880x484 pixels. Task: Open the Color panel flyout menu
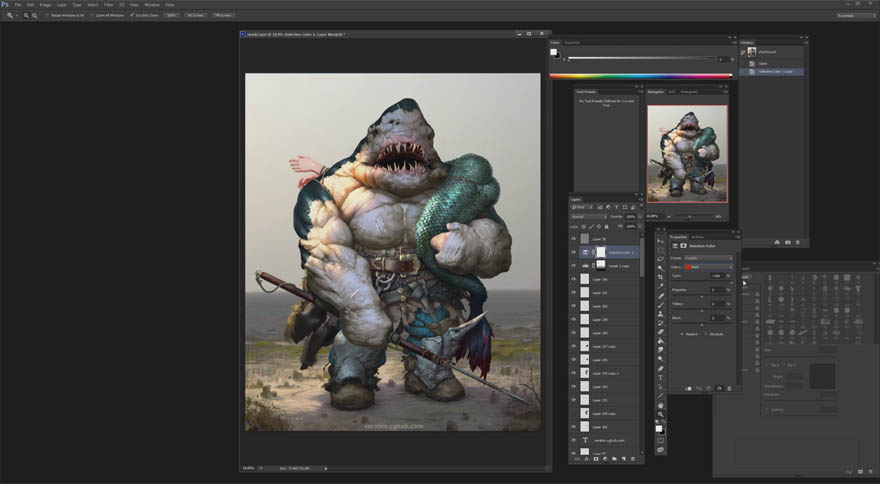coord(734,42)
